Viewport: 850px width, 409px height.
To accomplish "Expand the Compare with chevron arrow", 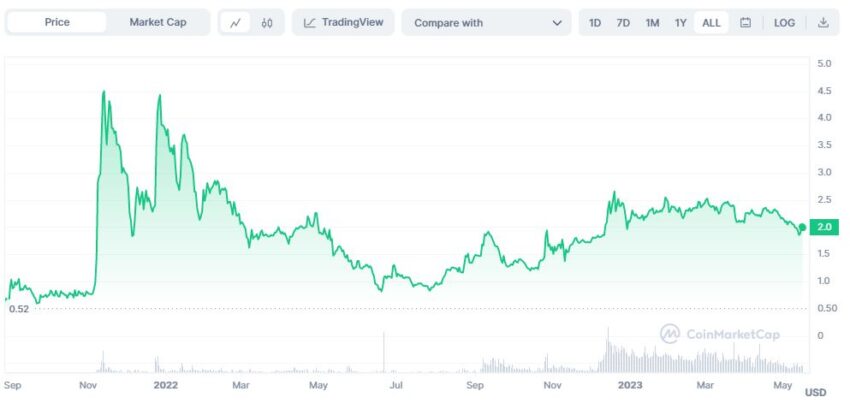I will coord(557,22).
